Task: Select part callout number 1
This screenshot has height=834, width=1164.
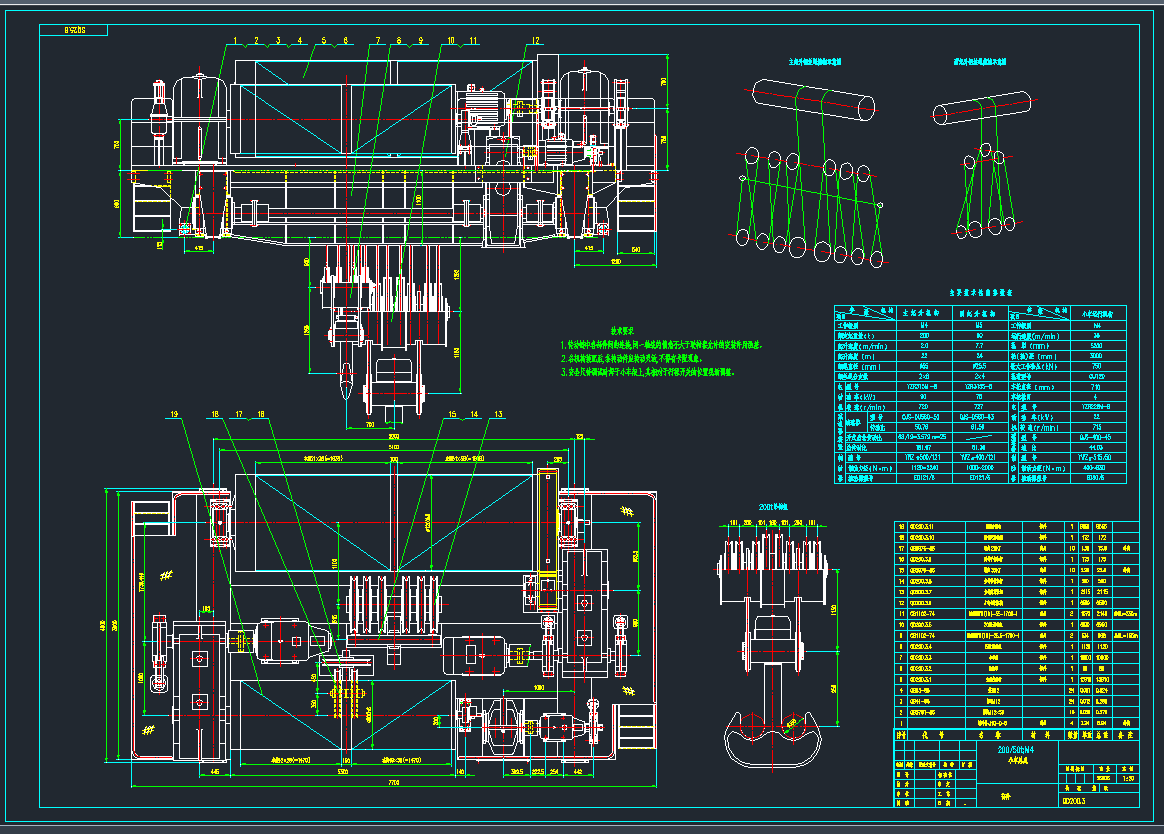Action: pyautogui.click(x=235, y=41)
